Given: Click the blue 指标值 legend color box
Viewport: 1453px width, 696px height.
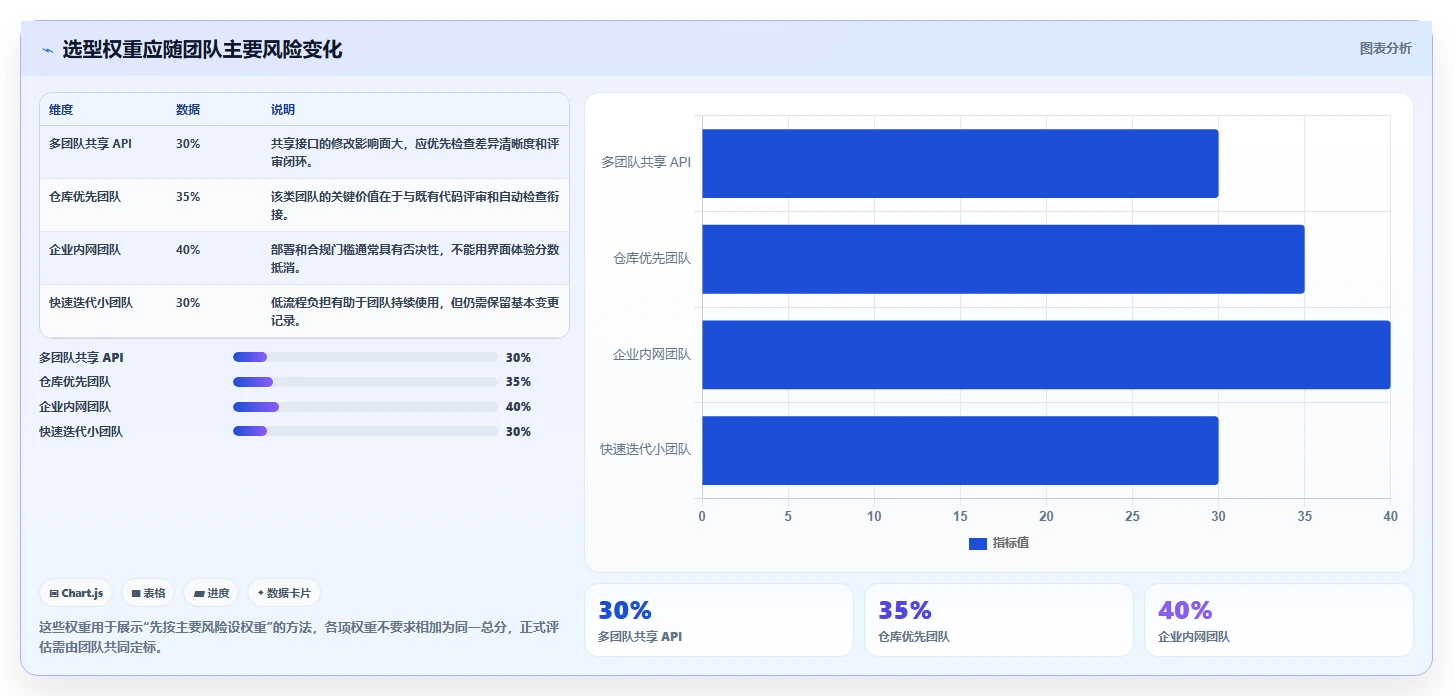Looking at the screenshot, I should pyautogui.click(x=977, y=544).
